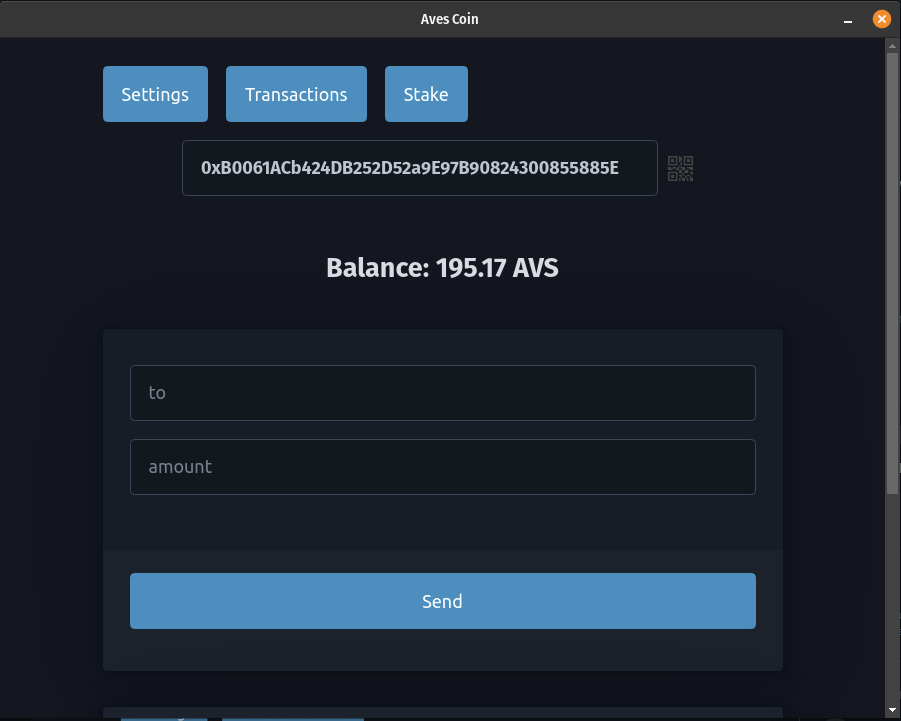Click the amount input field
Image resolution: width=901 pixels, height=721 pixels.
point(443,466)
